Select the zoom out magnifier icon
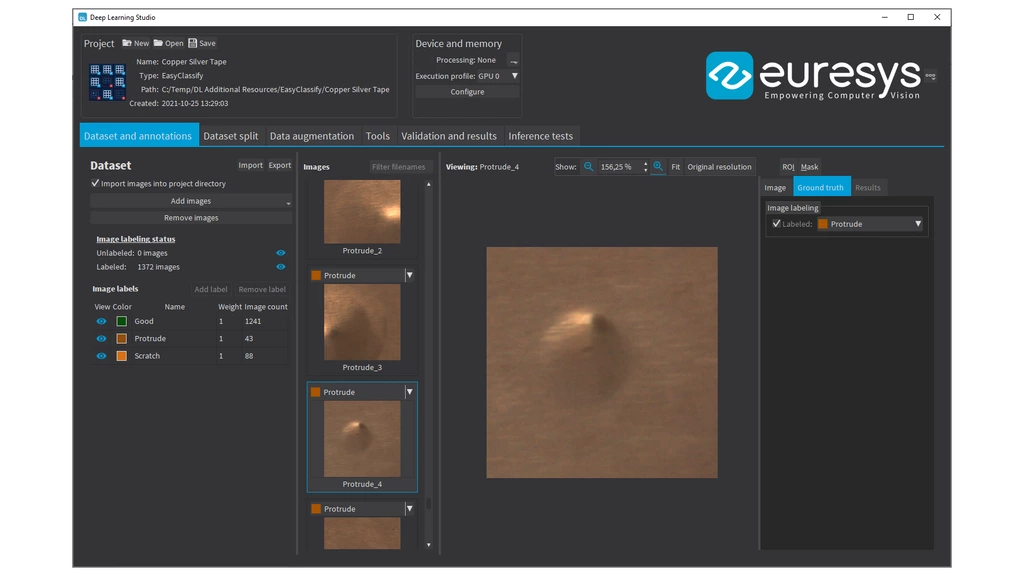 [x=588, y=166]
